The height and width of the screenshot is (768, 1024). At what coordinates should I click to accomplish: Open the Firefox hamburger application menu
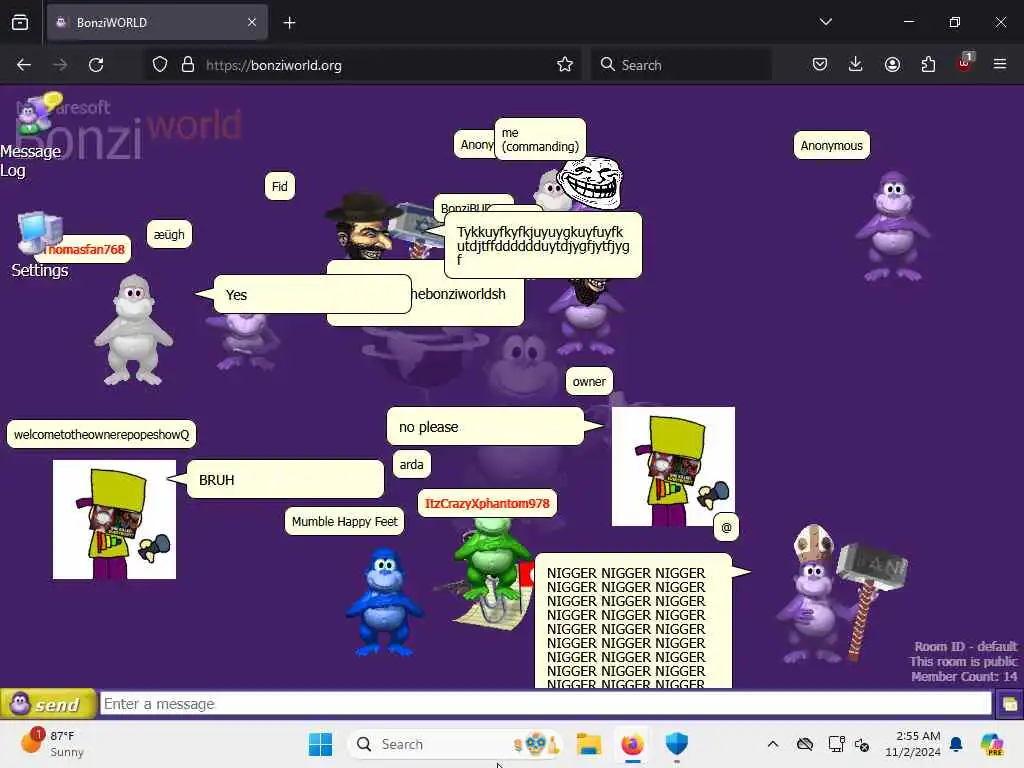point(1000,64)
